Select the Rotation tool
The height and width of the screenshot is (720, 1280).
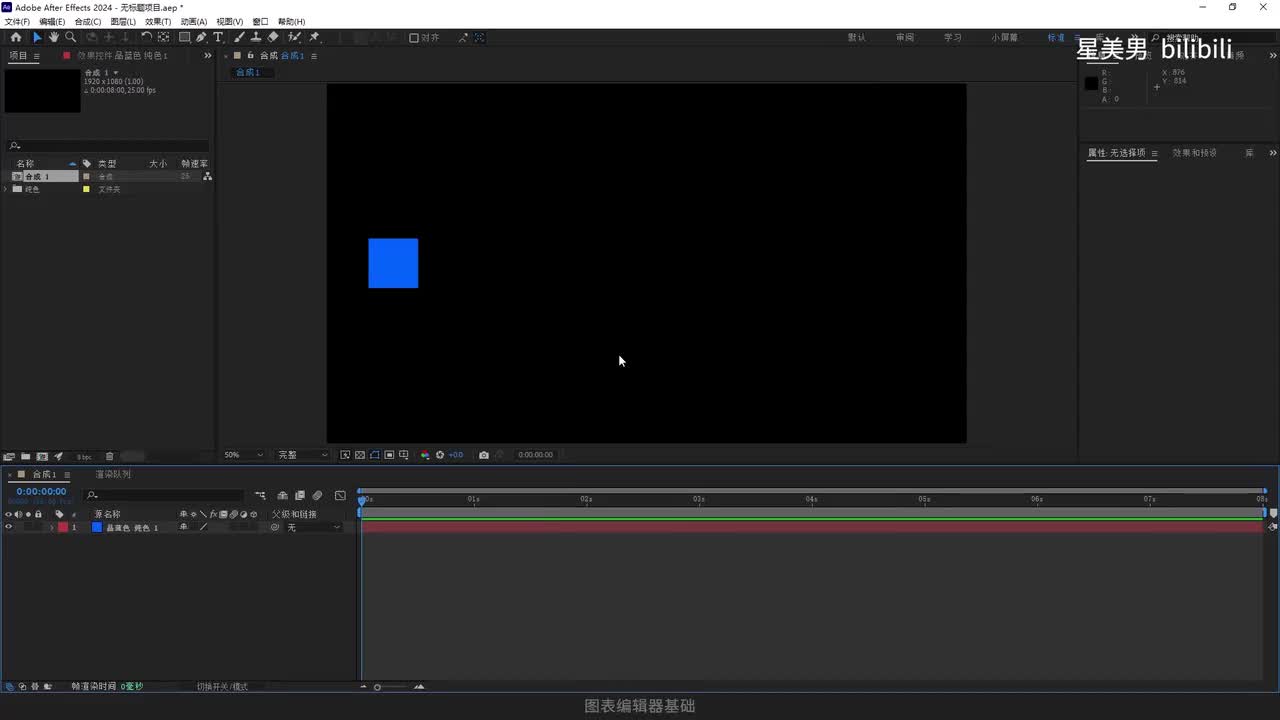coord(146,37)
